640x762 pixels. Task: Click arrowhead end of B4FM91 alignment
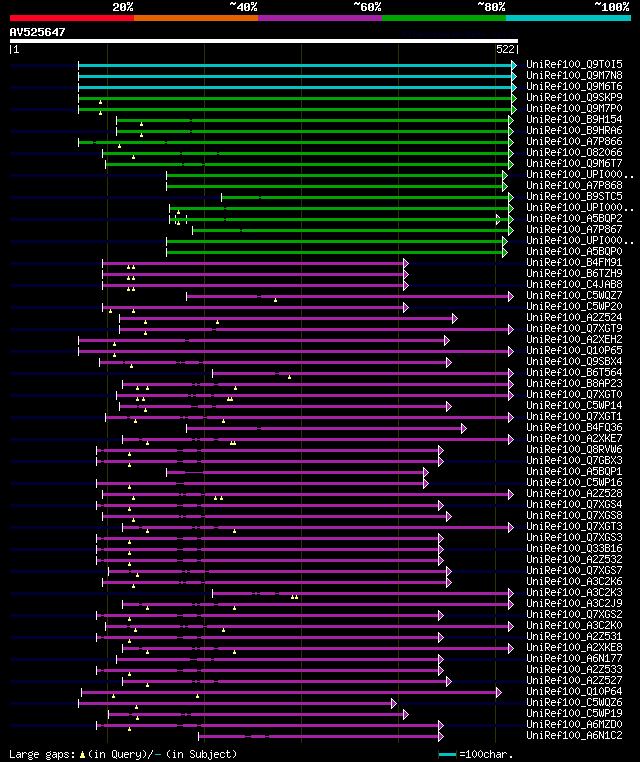[406, 263]
